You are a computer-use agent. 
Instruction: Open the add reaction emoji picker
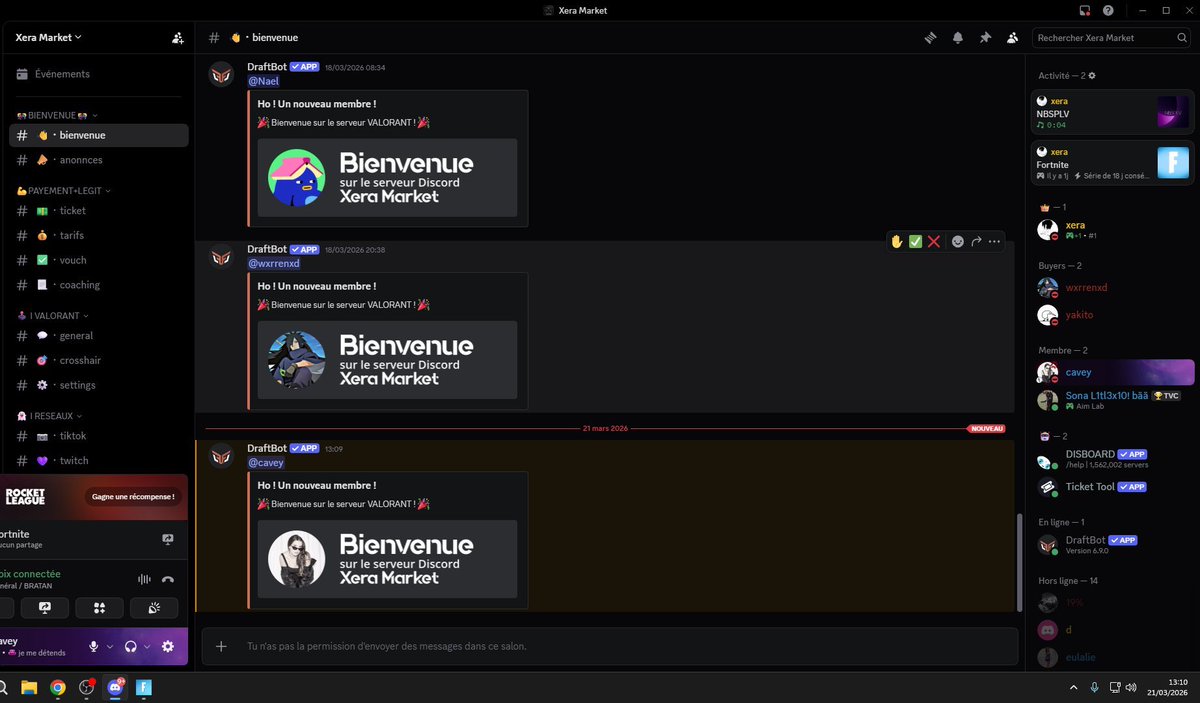point(958,241)
